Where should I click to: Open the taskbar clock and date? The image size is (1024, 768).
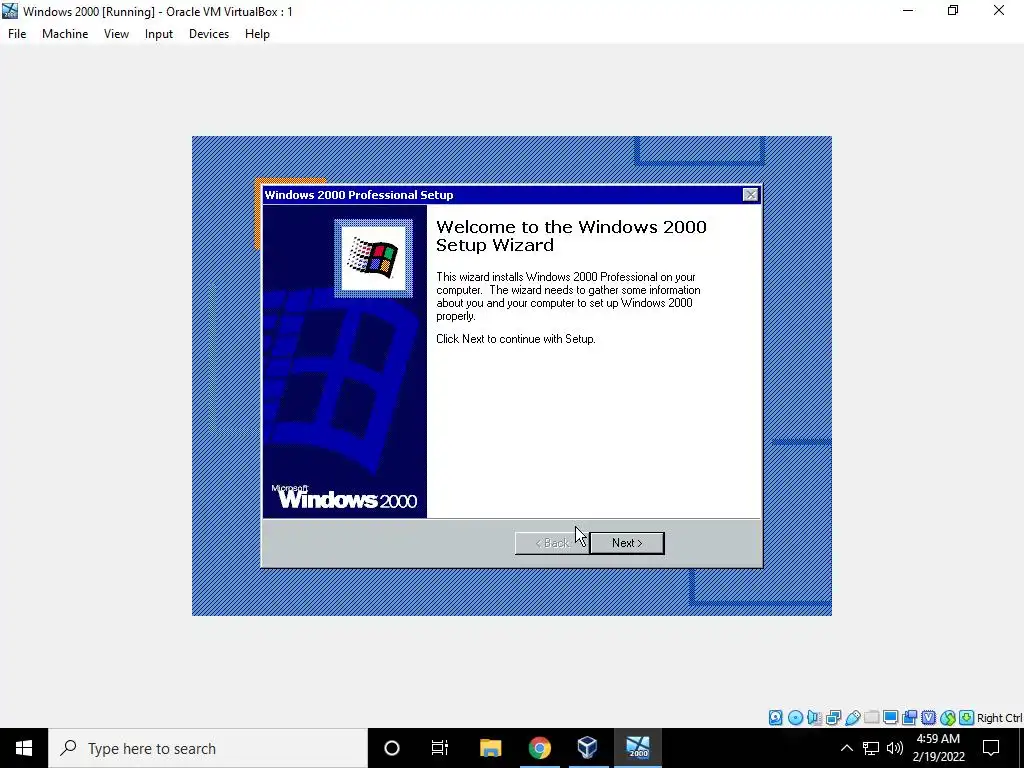(938, 748)
